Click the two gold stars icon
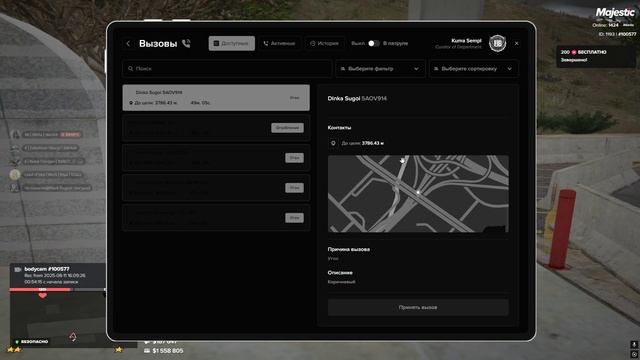This screenshot has height=360, width=640. tap(14, 349)
